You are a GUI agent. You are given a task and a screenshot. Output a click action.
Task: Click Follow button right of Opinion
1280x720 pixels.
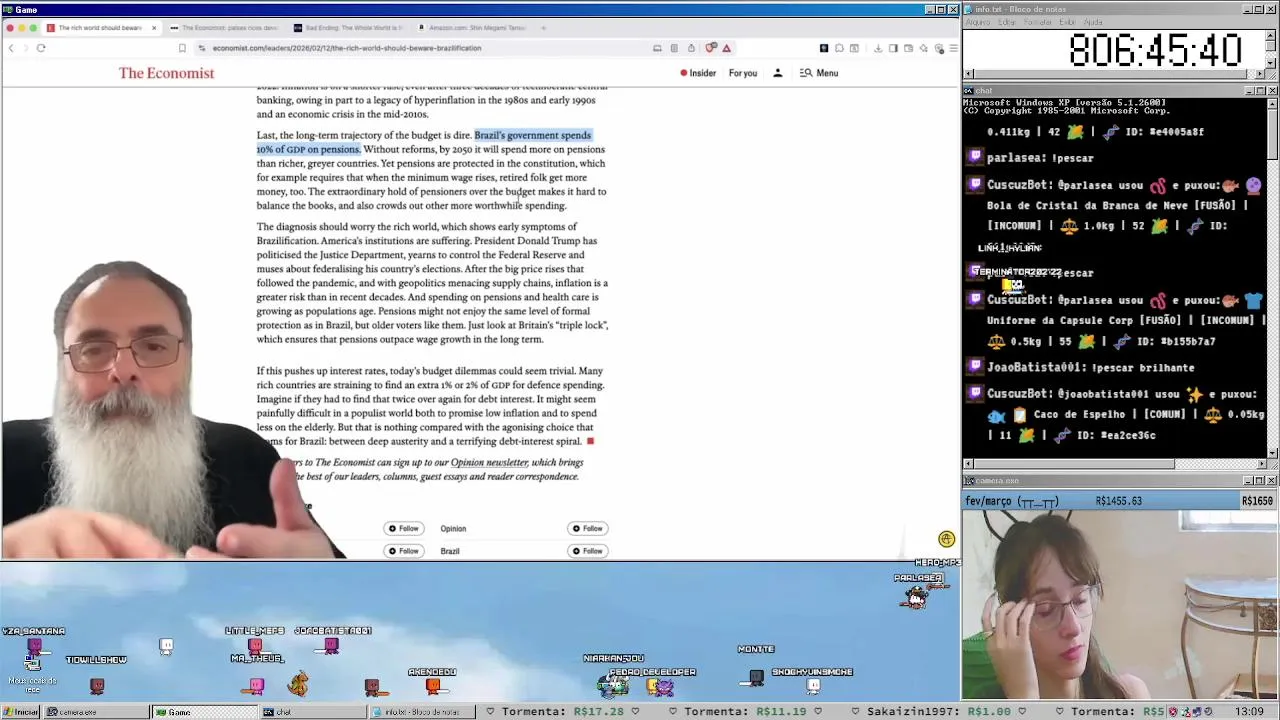[588, 528]
